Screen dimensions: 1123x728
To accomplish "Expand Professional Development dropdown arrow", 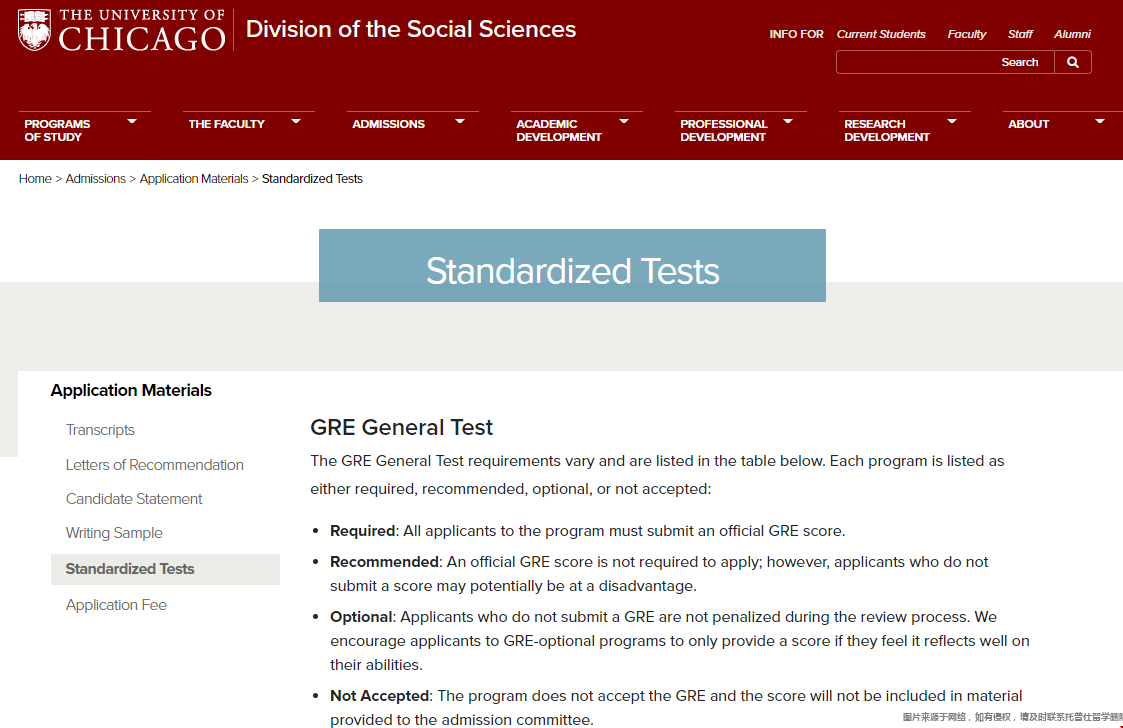I will [x=788, y=122].
